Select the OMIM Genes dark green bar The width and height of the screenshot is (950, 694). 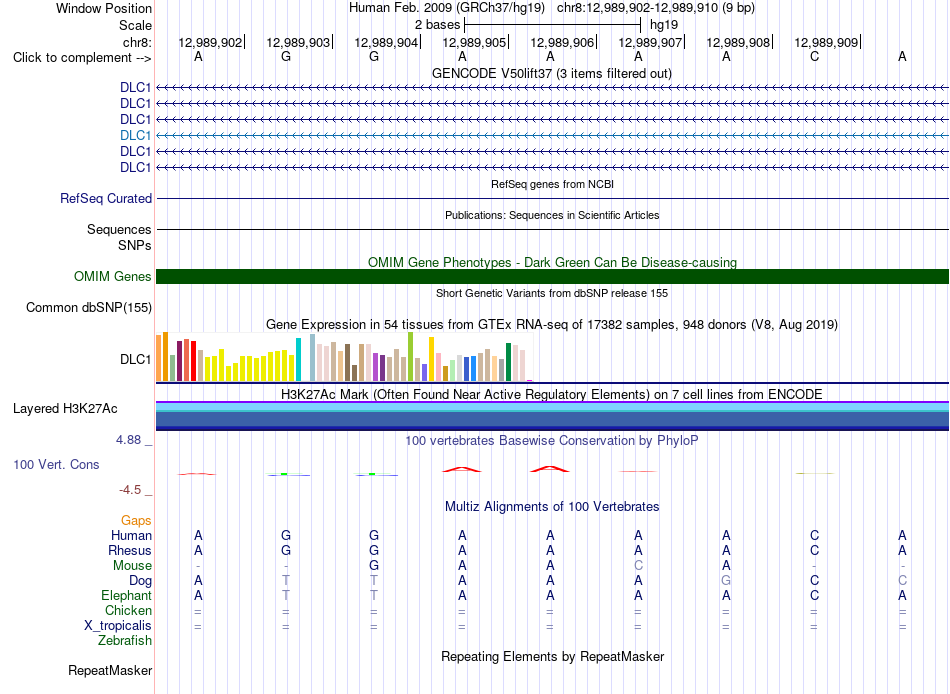coord(552,276)
